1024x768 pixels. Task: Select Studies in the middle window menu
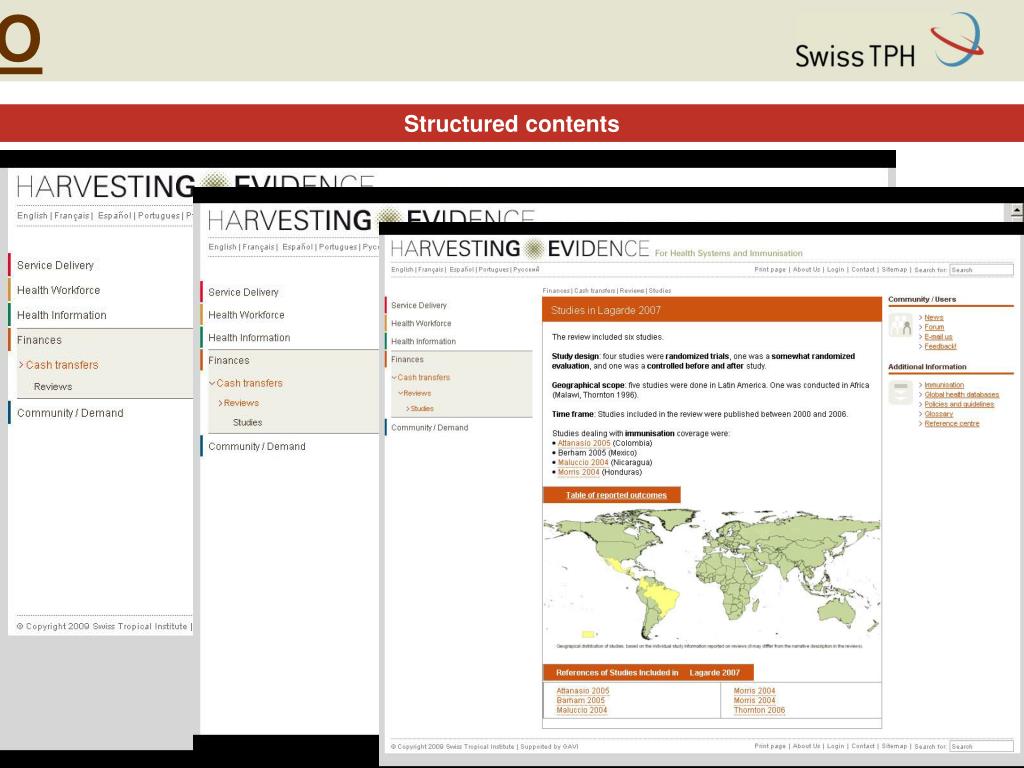click(248, 423)
